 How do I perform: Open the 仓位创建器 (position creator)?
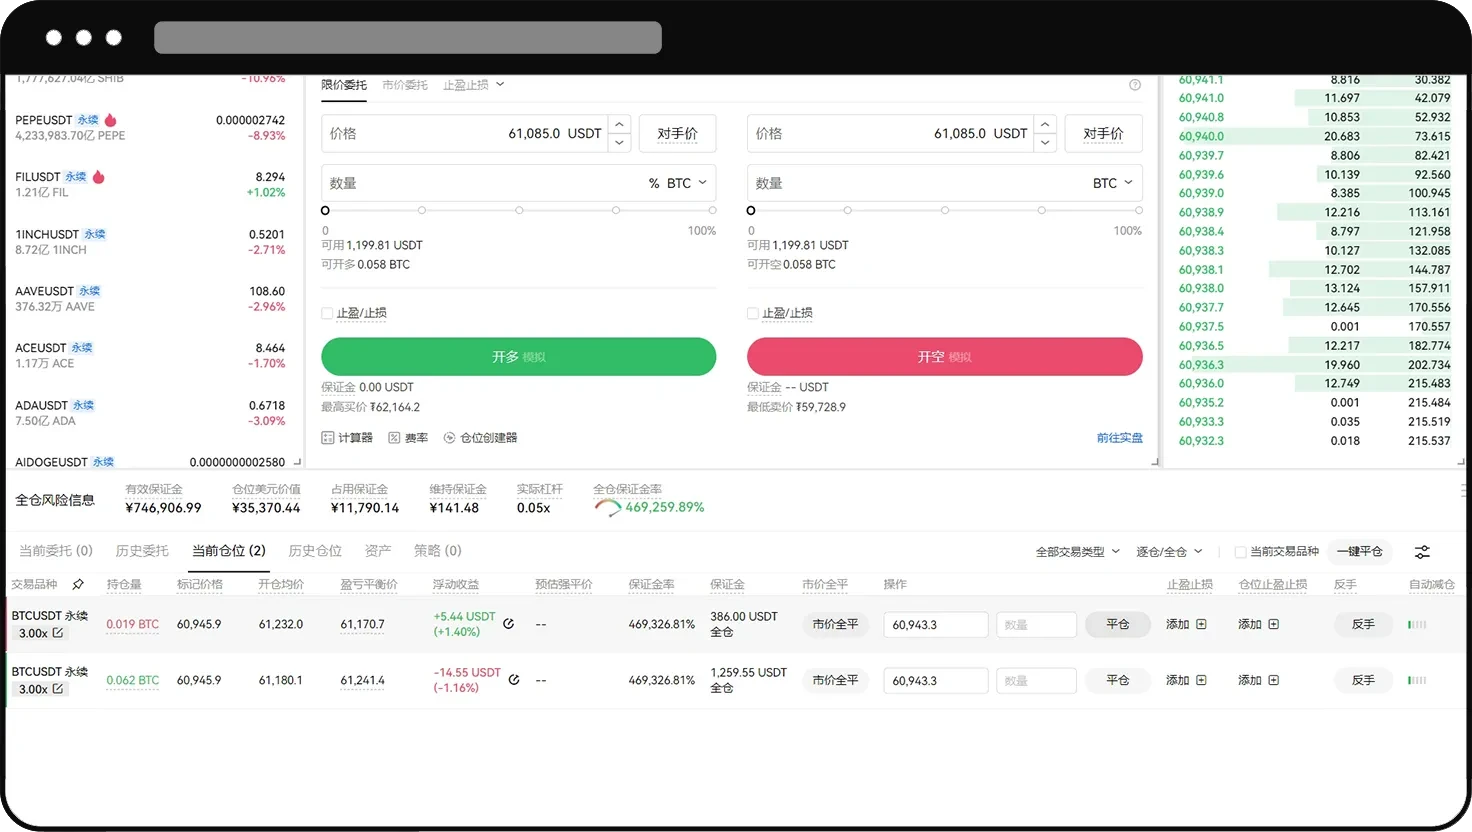pyautogui.click(x=486, y=437)
